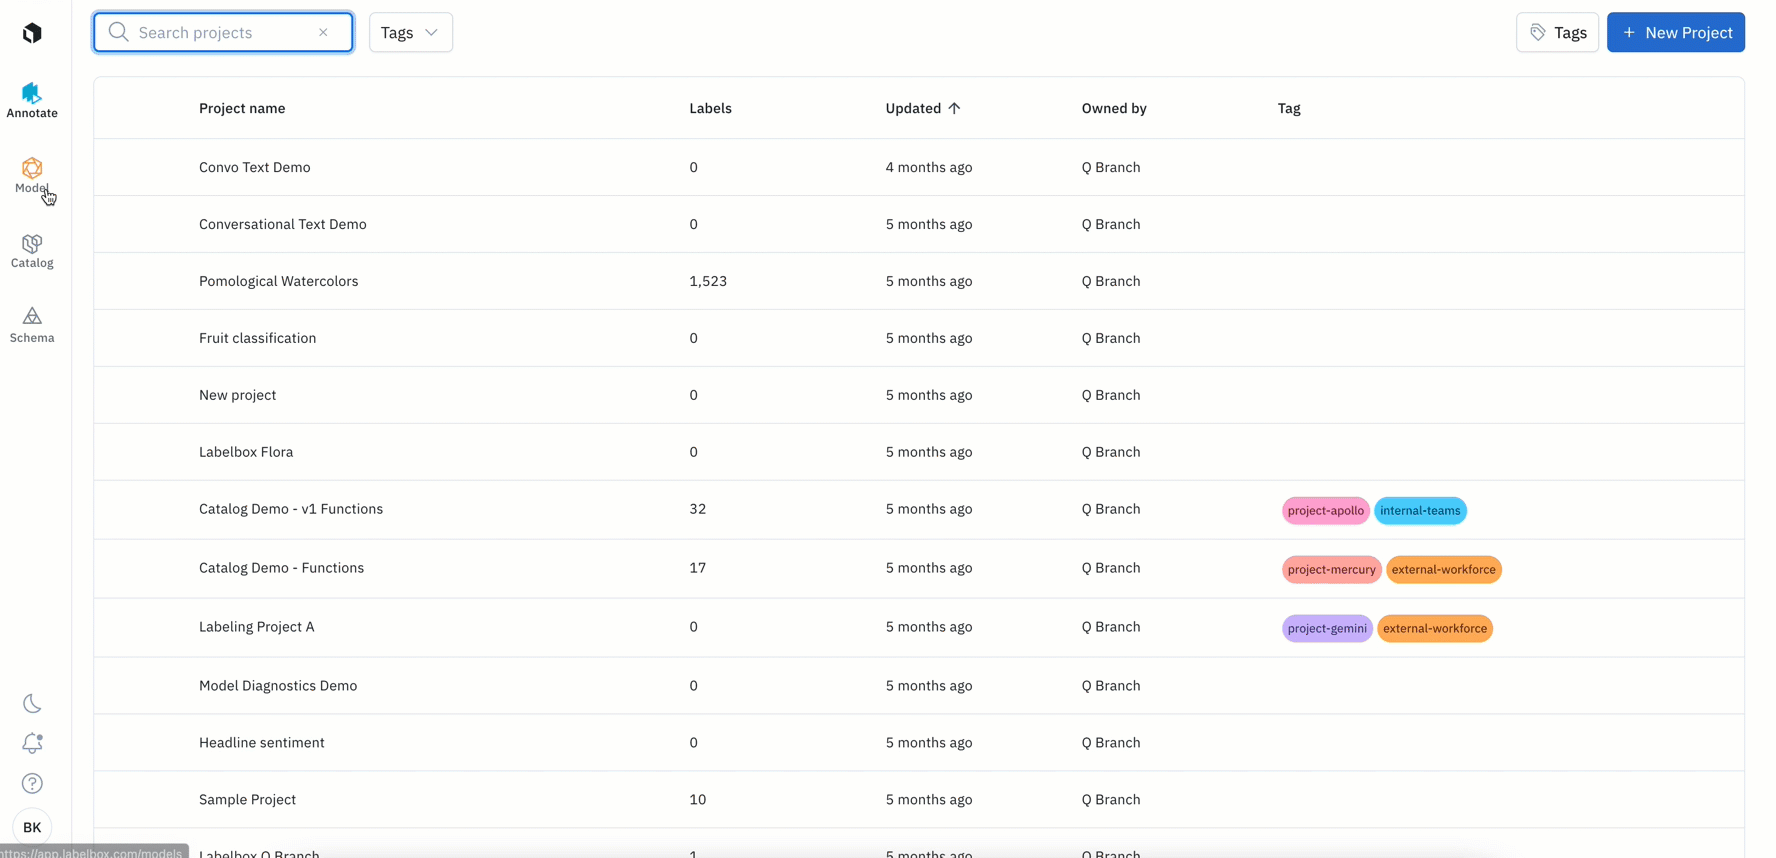Click the project-gemini tag
This screenshot has height=858, width=1776.
(x=1327, y=629)
